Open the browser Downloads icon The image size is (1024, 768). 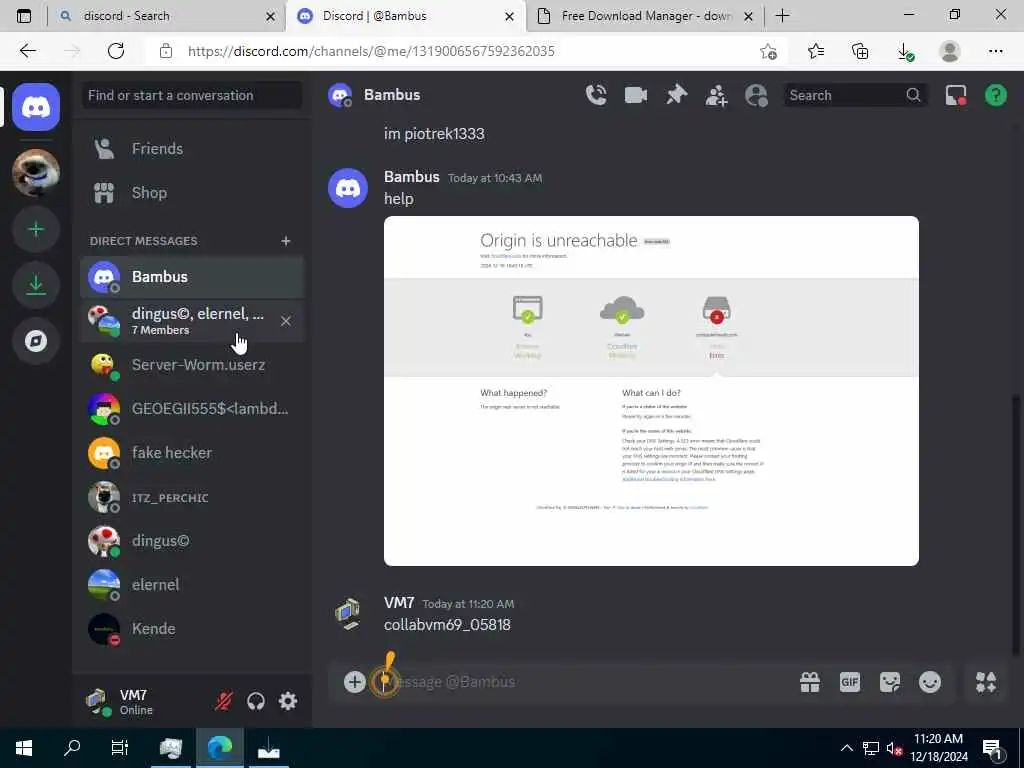[905, 52]
